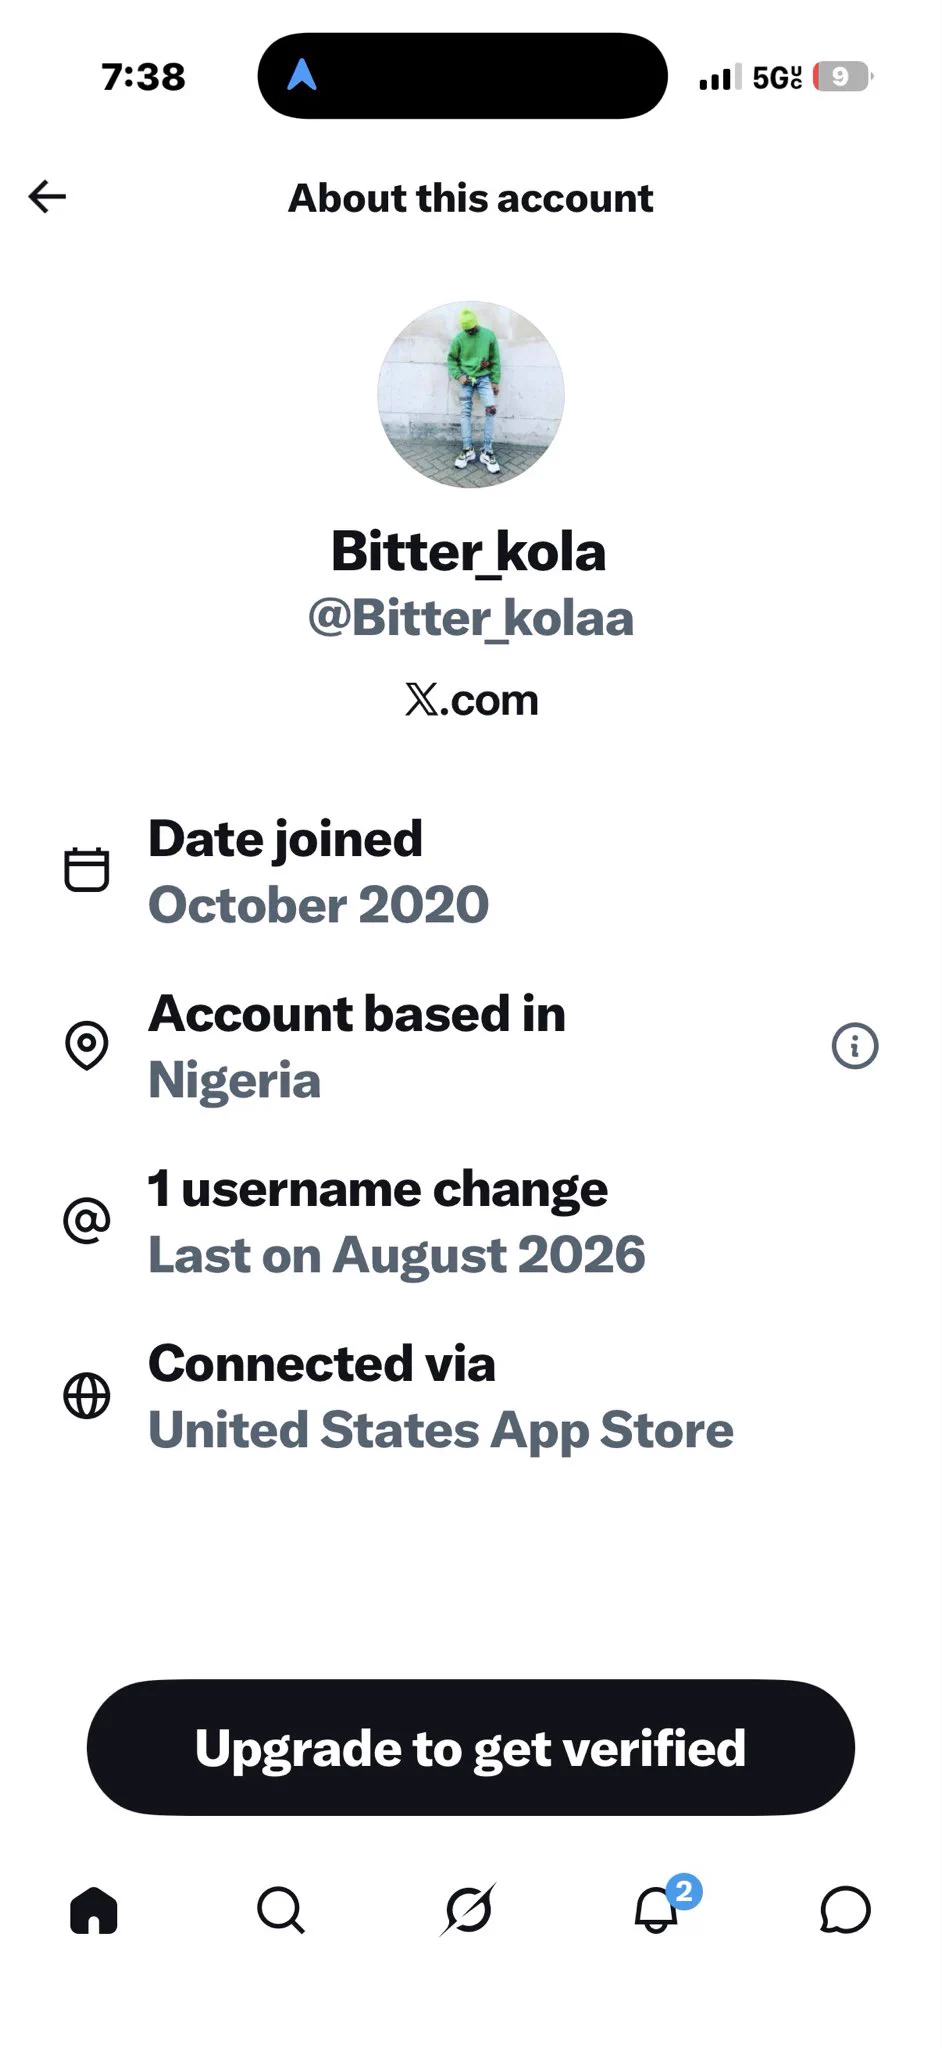Tap the calendar icon by Date joined
The height and width of the screenshot is (2048, 942).
coord(87,869)
